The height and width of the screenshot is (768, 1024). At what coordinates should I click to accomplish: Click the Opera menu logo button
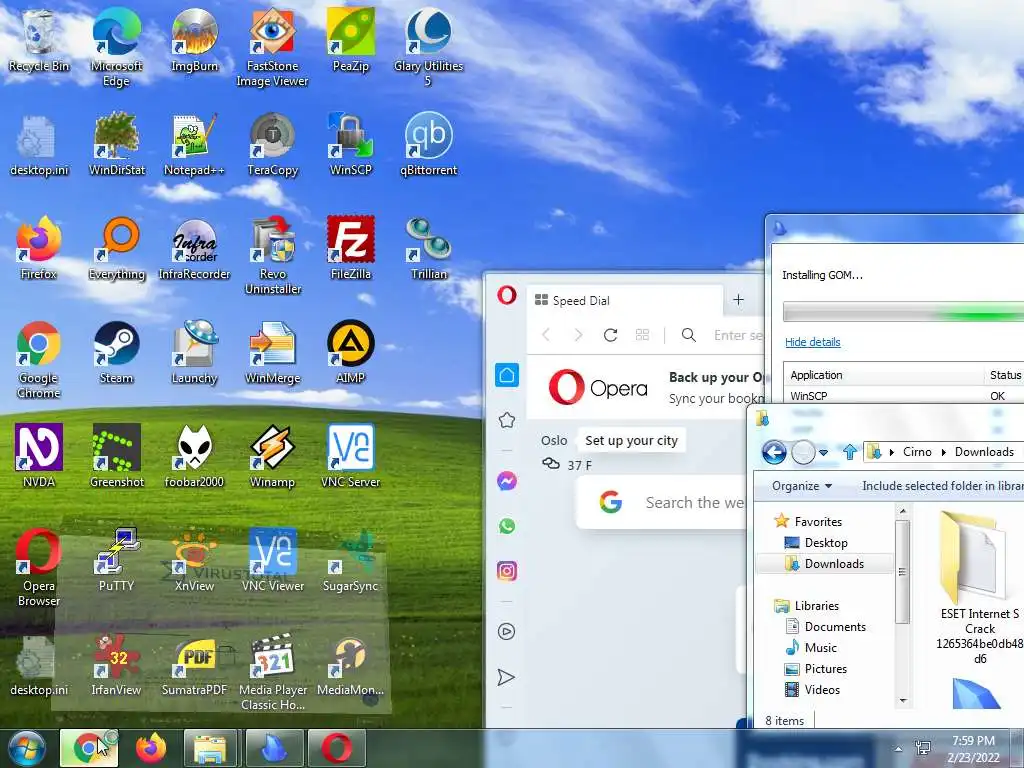pos(507,295)
